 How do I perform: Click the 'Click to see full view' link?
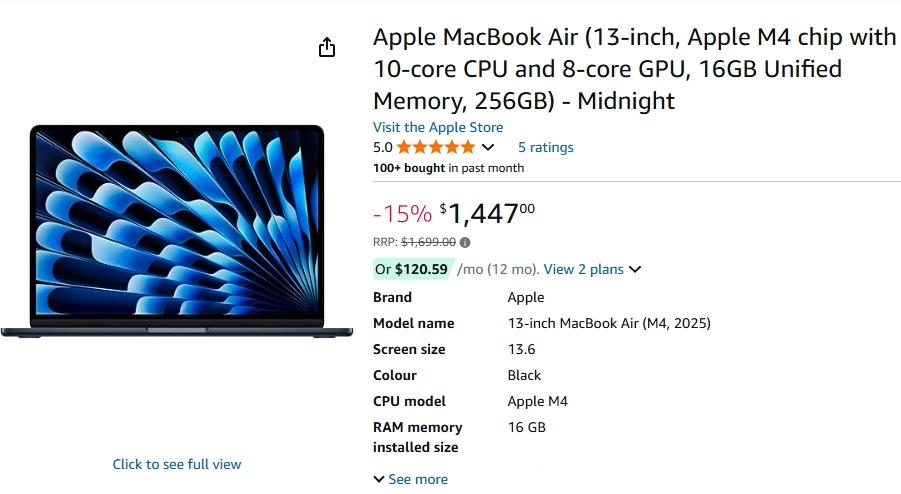click(x=177, y=464)
